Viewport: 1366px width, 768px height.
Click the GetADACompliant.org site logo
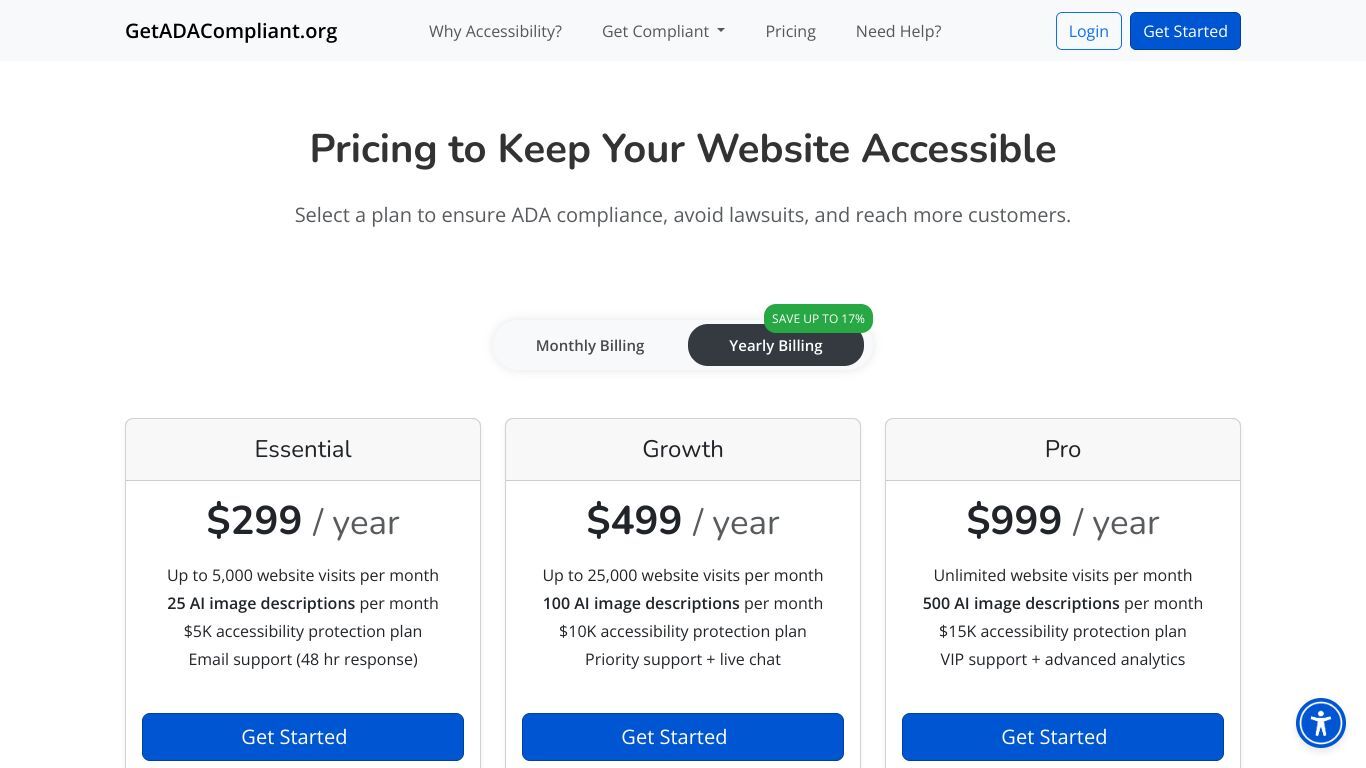[x=231, y=31]
